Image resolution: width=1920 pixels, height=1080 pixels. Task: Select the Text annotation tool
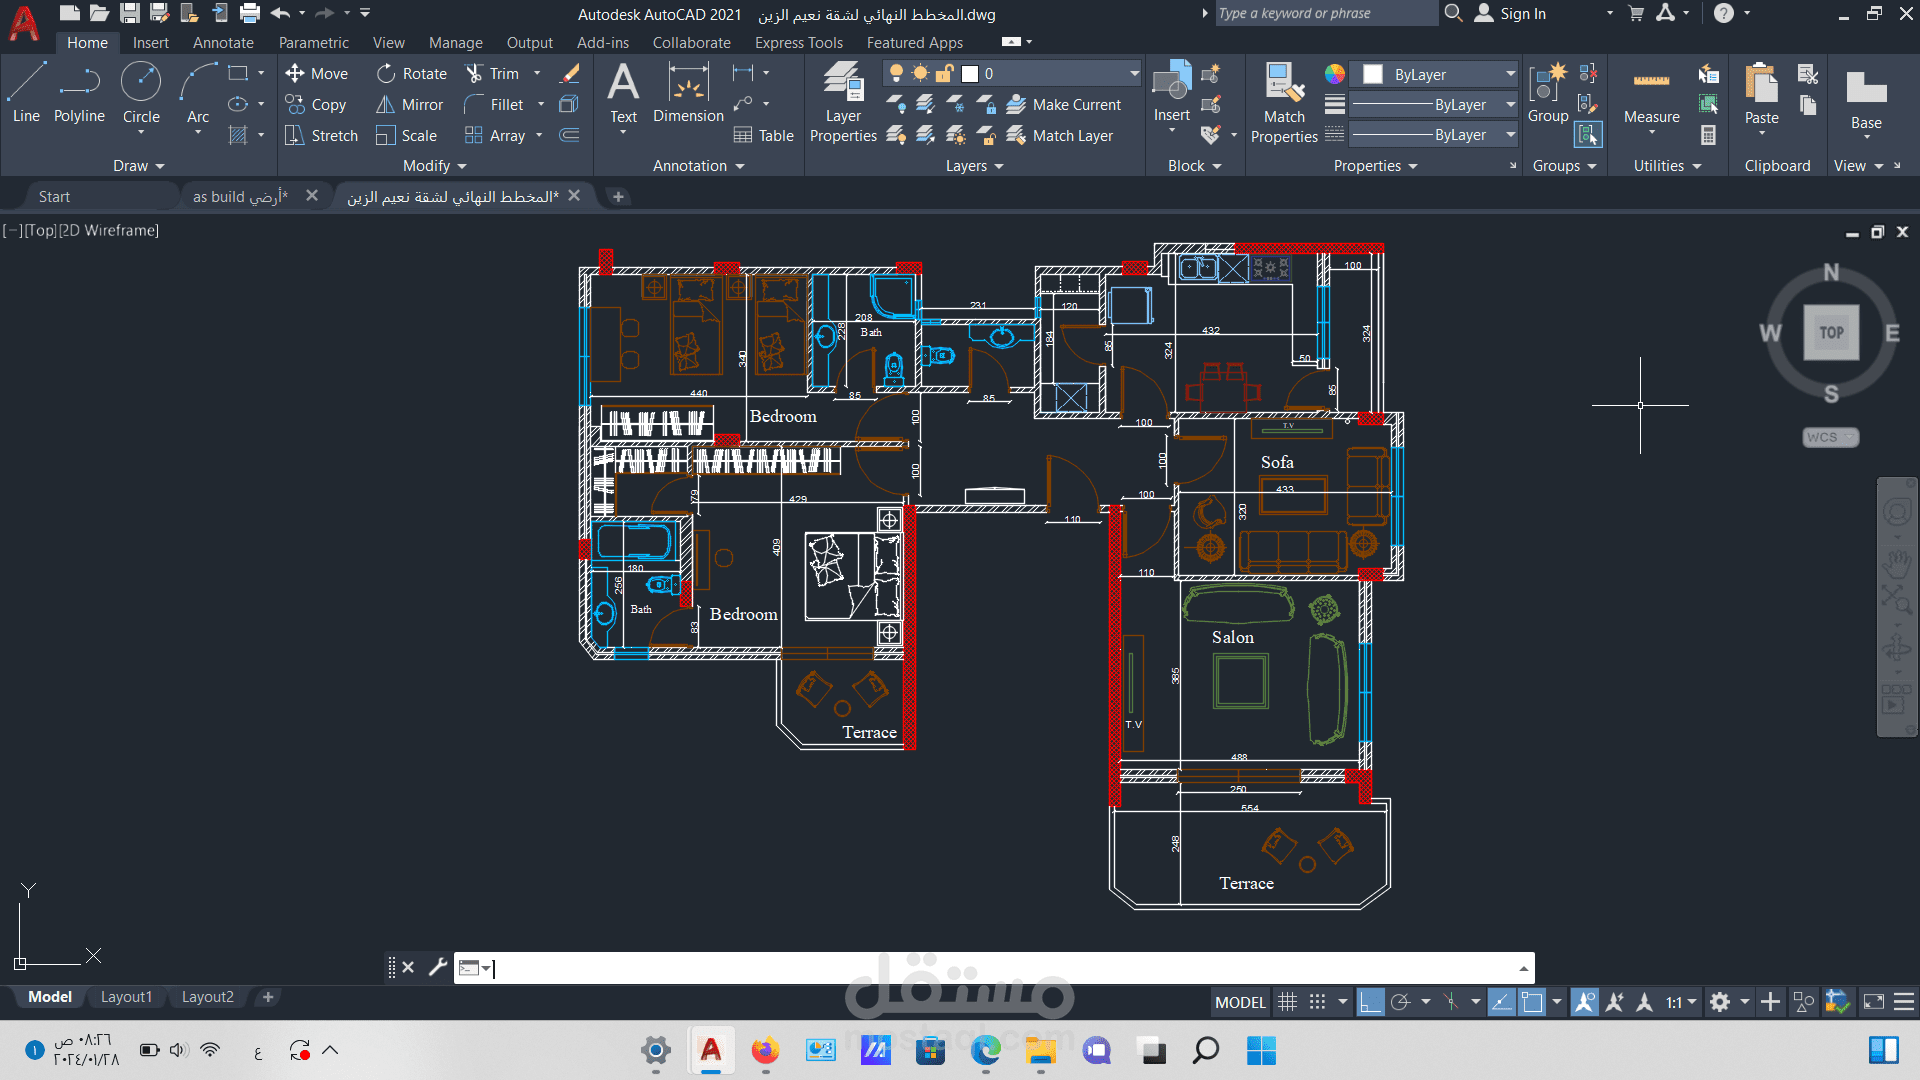623,92
